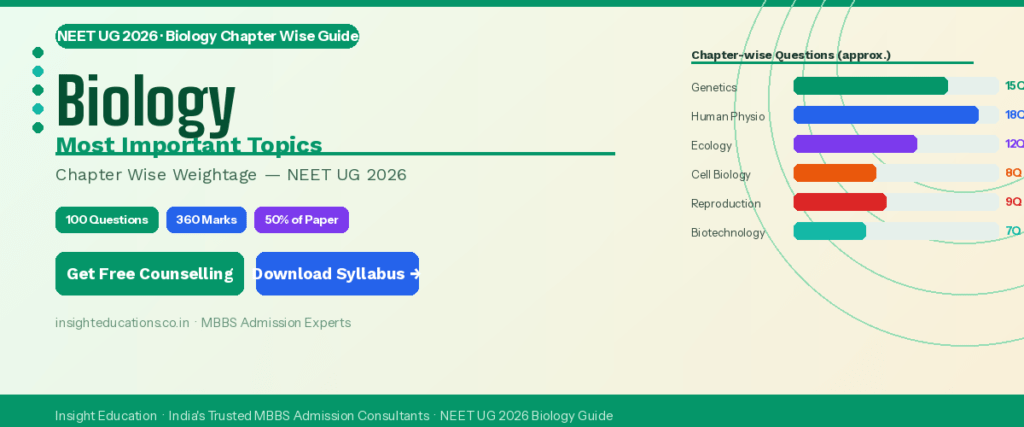Select the 100 Questions badge

[107, 220]
